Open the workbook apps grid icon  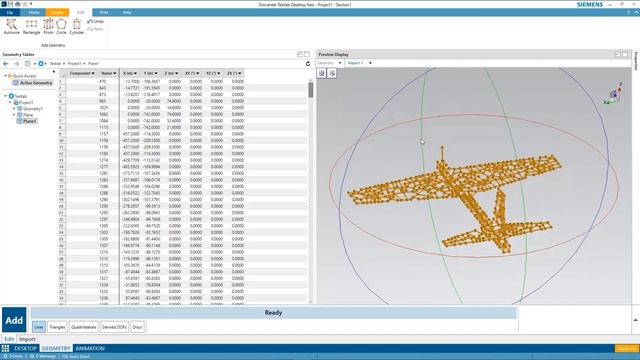point(5,348)
